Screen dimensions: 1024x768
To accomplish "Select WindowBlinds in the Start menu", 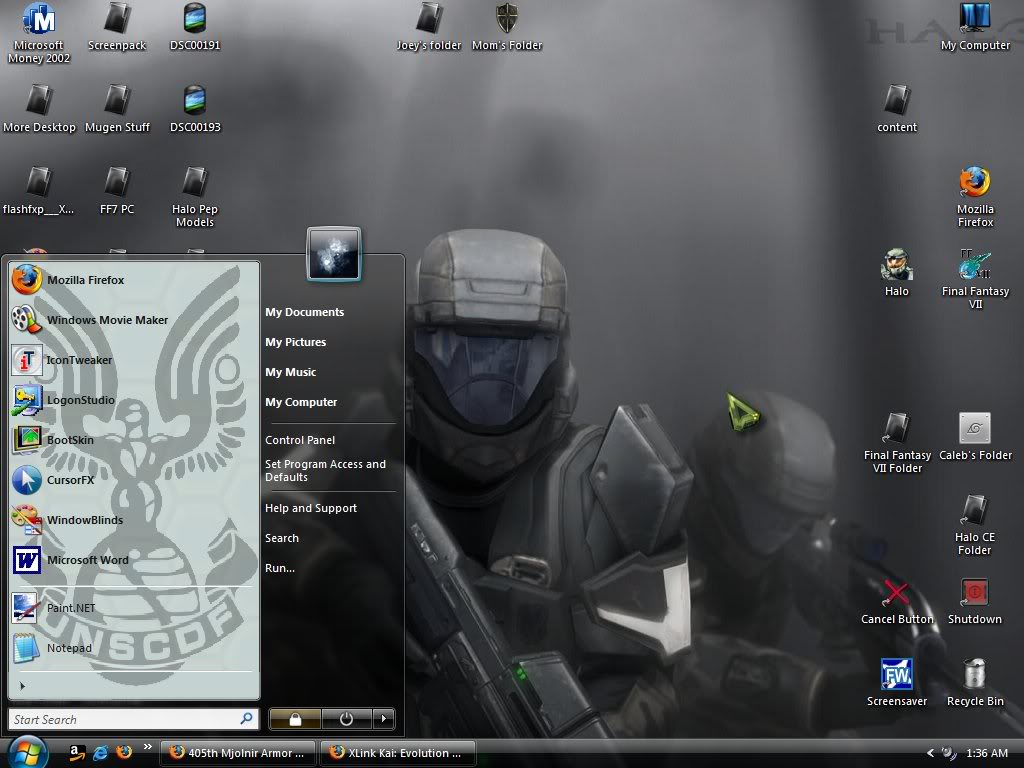I will pos(134,520).
